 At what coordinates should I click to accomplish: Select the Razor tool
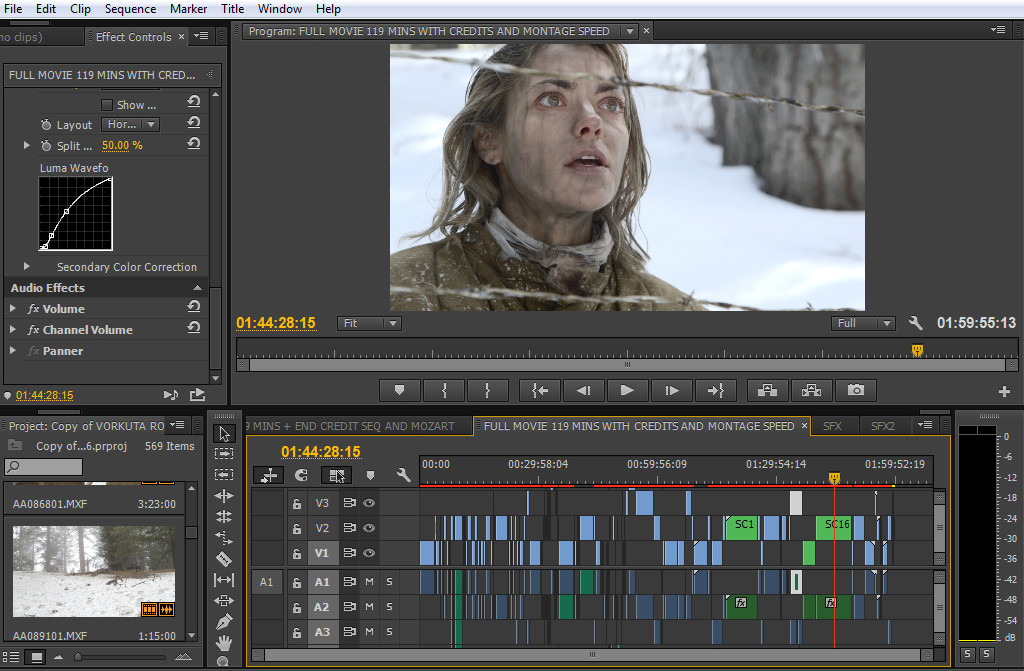224,559
